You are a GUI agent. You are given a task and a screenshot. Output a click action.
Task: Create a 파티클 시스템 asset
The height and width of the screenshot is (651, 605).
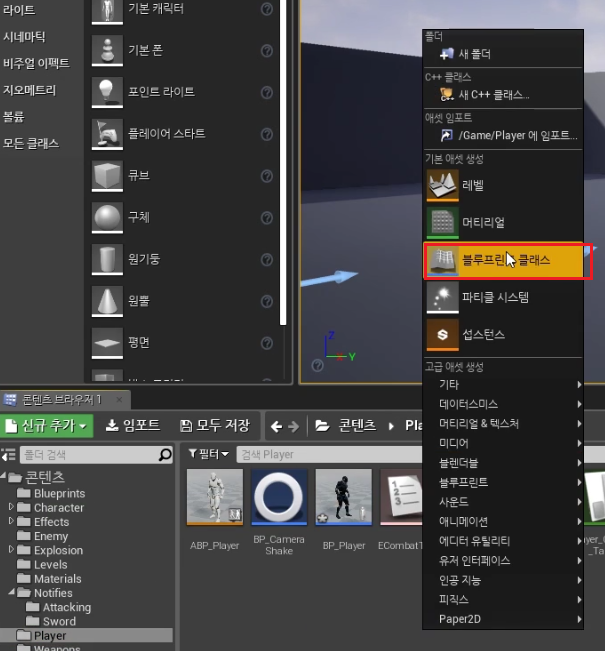point(503,297)
